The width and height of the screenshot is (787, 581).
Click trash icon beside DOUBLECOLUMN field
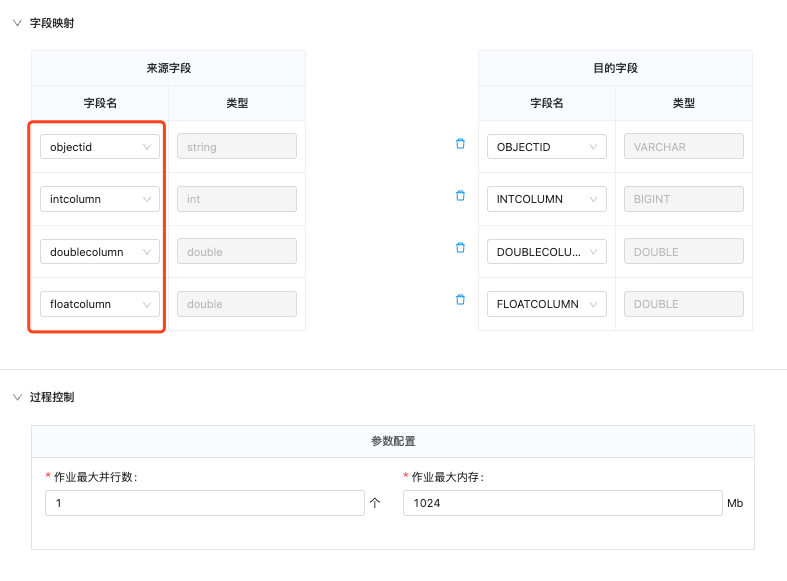(x=460, y=248)
